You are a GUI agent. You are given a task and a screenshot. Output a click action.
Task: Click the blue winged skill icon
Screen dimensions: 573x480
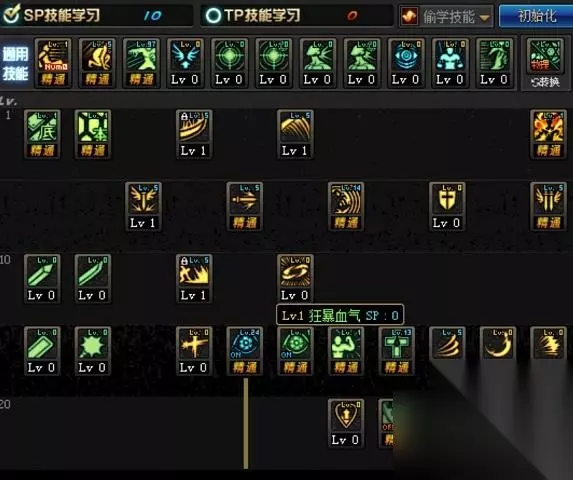185,64
